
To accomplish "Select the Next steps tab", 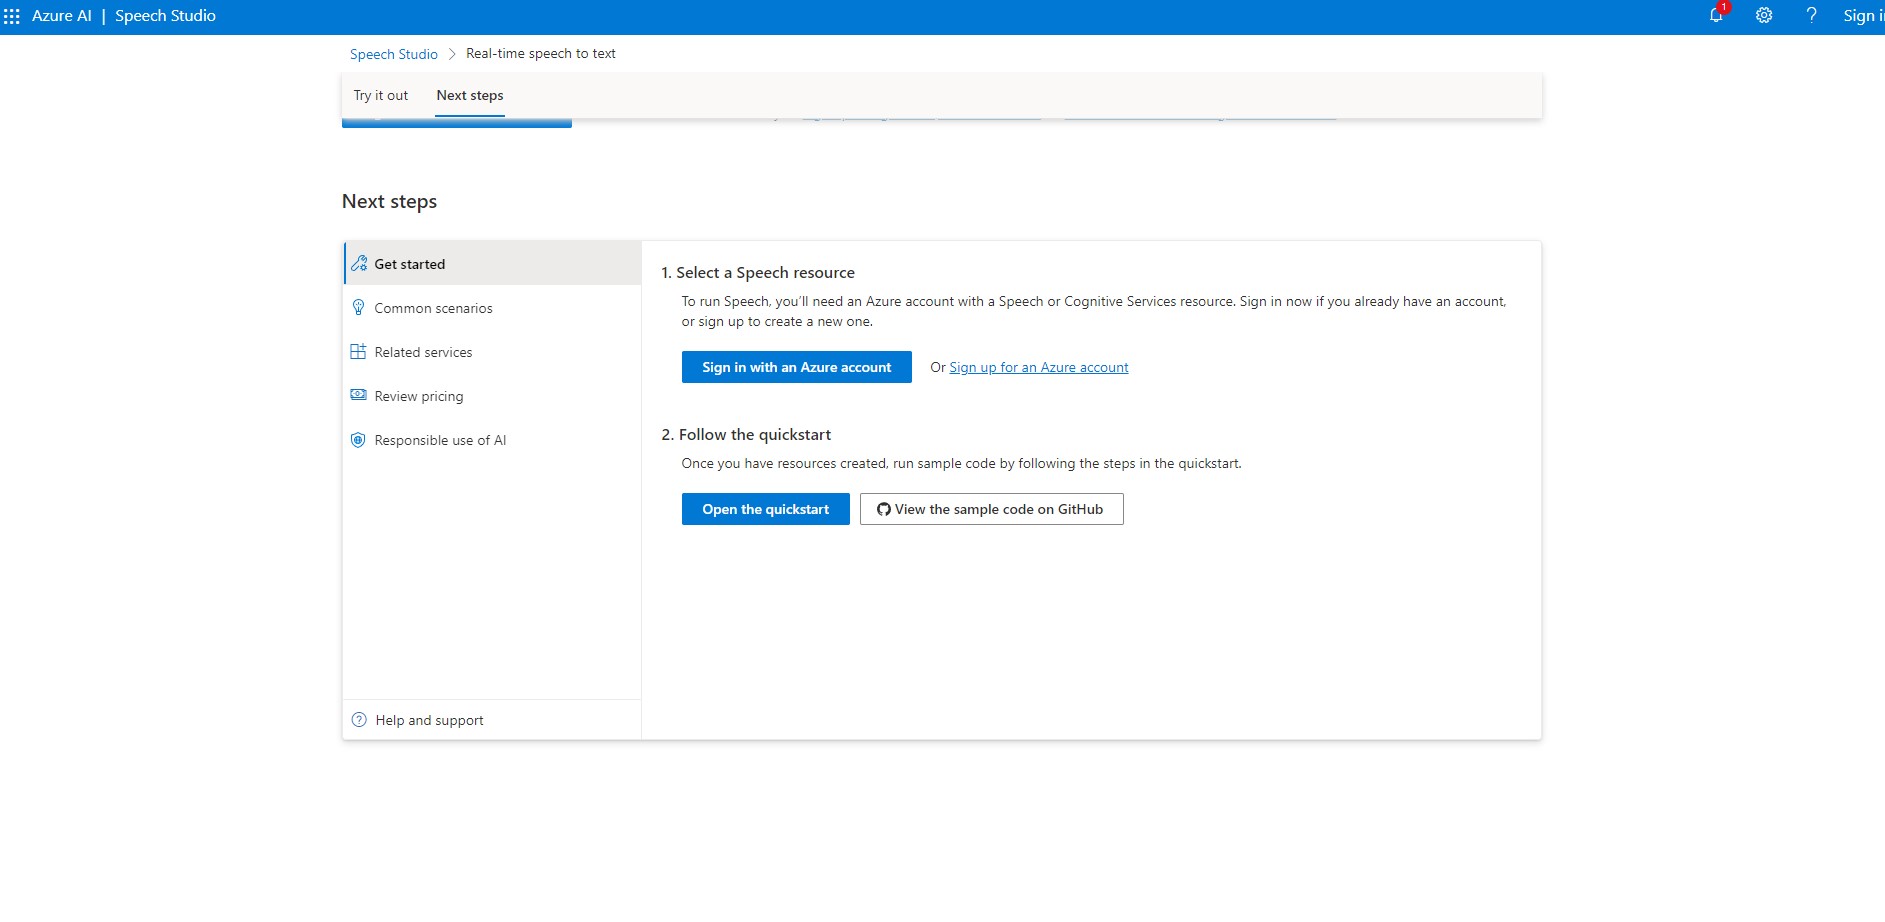I will [x=470, y=96].
